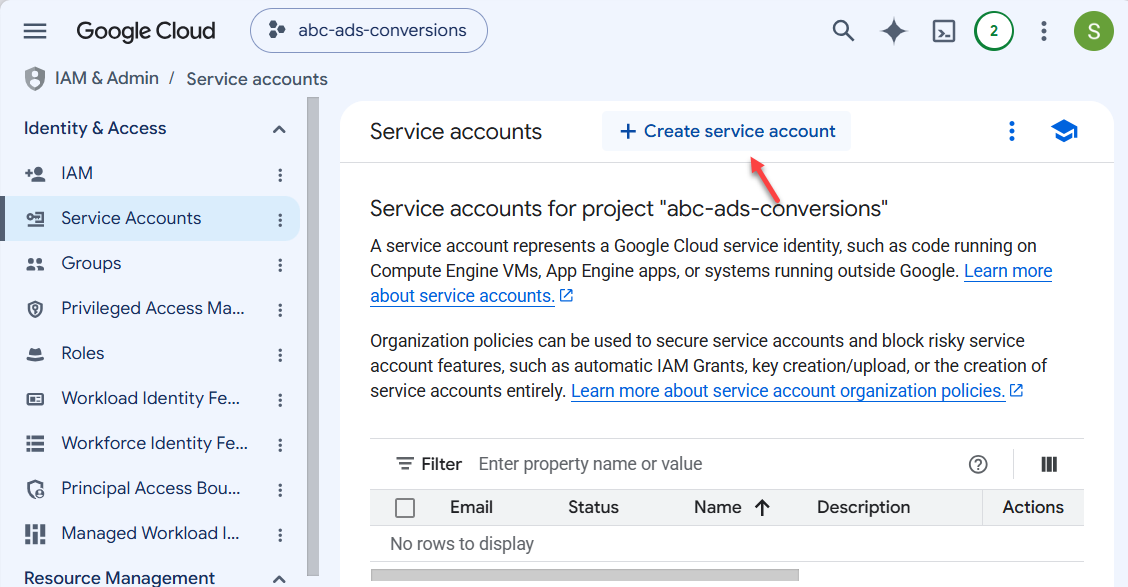Click the Filter funnel icon
The height and width of the screenshot is (587, 1128).
coord(405,464)
